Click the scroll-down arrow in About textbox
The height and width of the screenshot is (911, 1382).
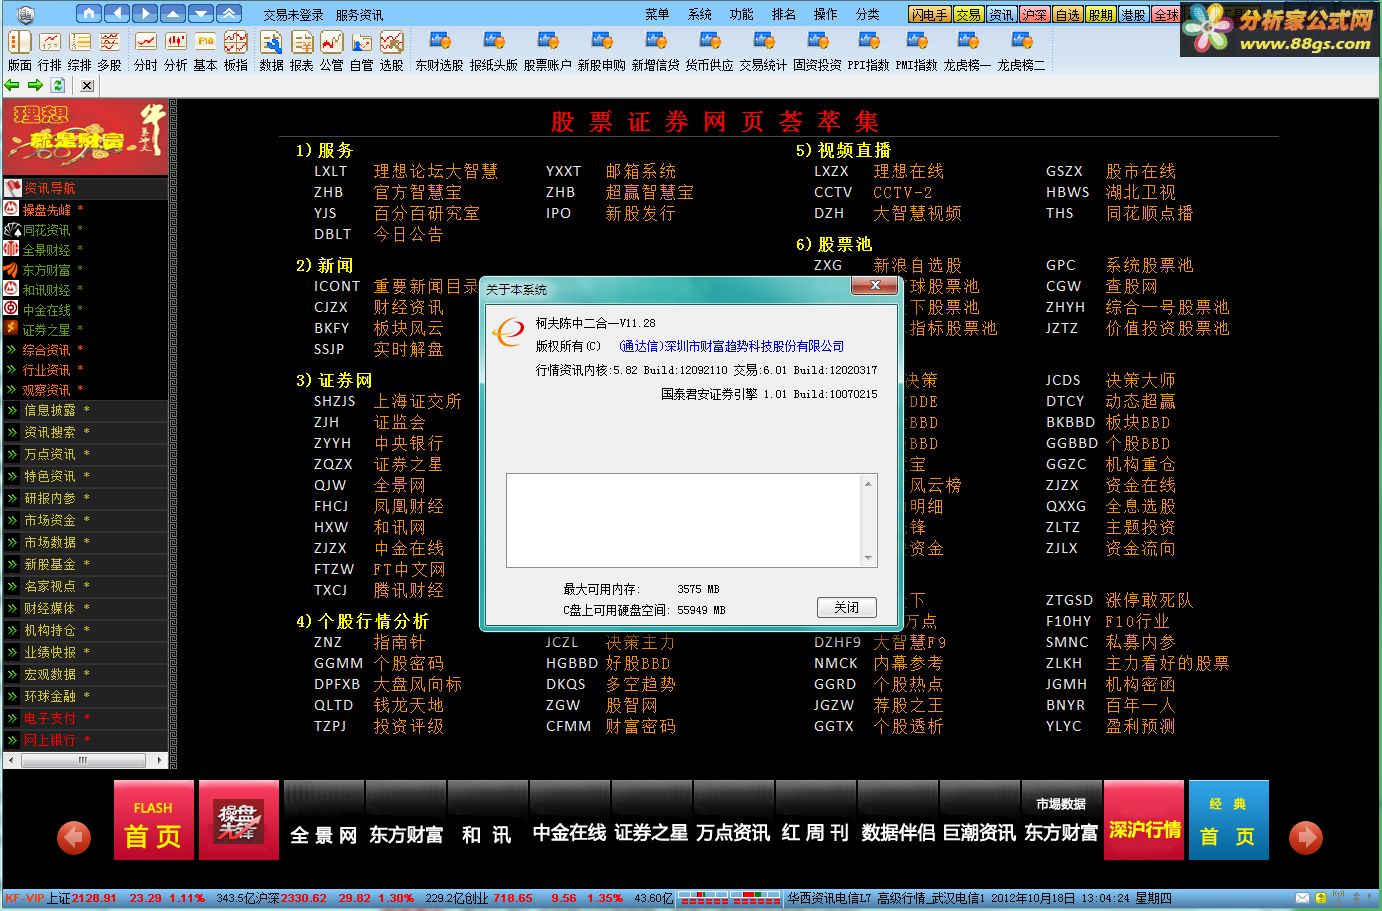[868, 558]
